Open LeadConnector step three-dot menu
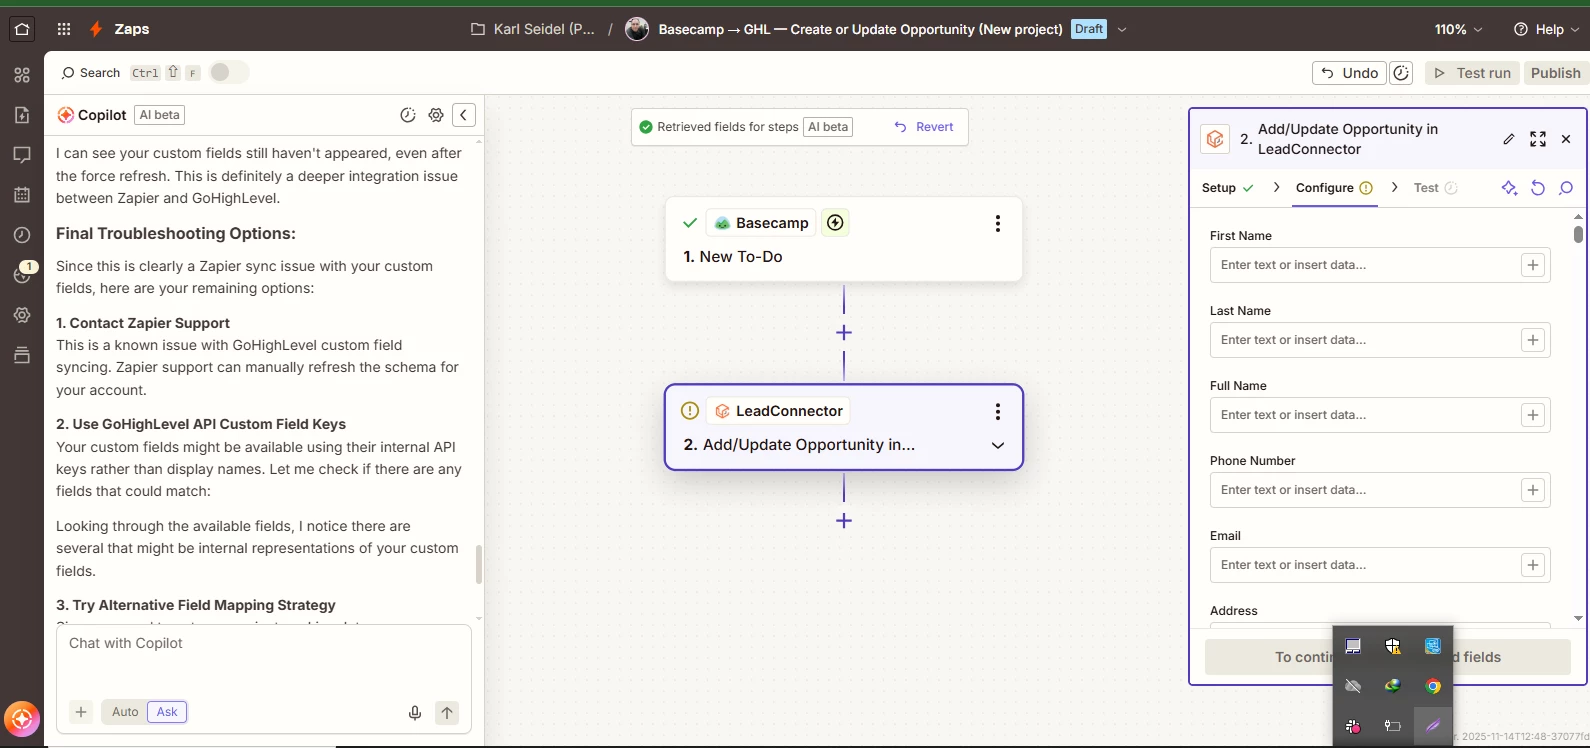 click(997, 412)
